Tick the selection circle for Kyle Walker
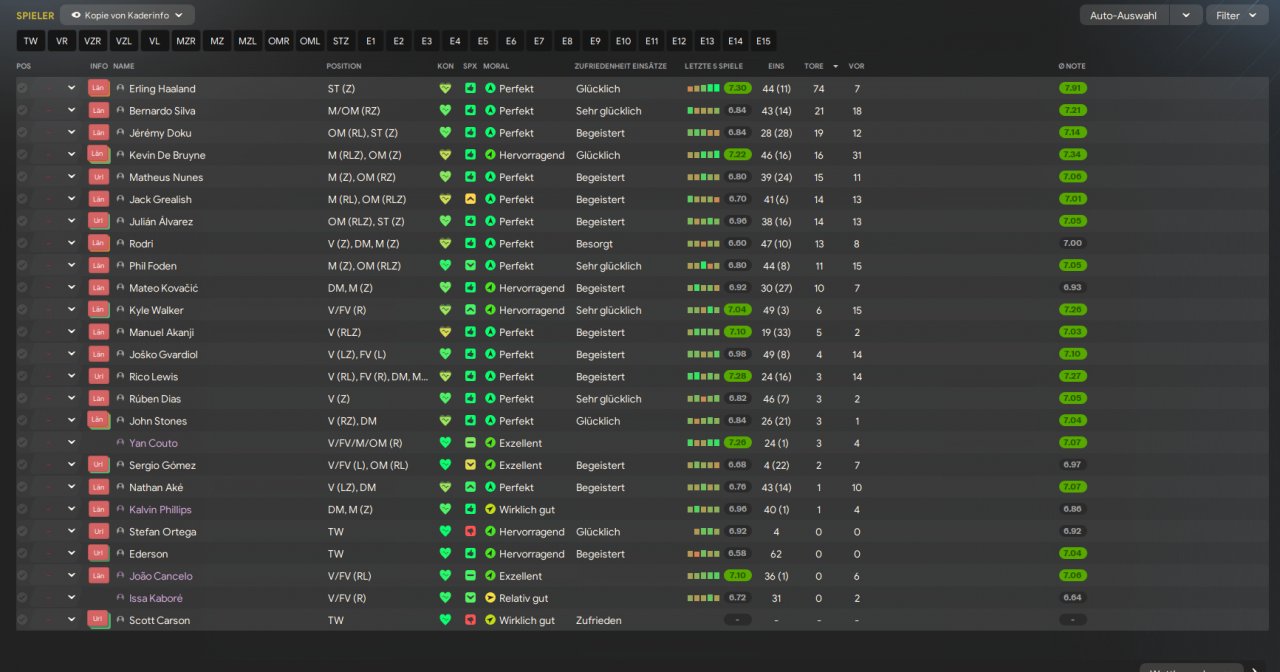1280x672 pixels. click(x=22, y=310)
